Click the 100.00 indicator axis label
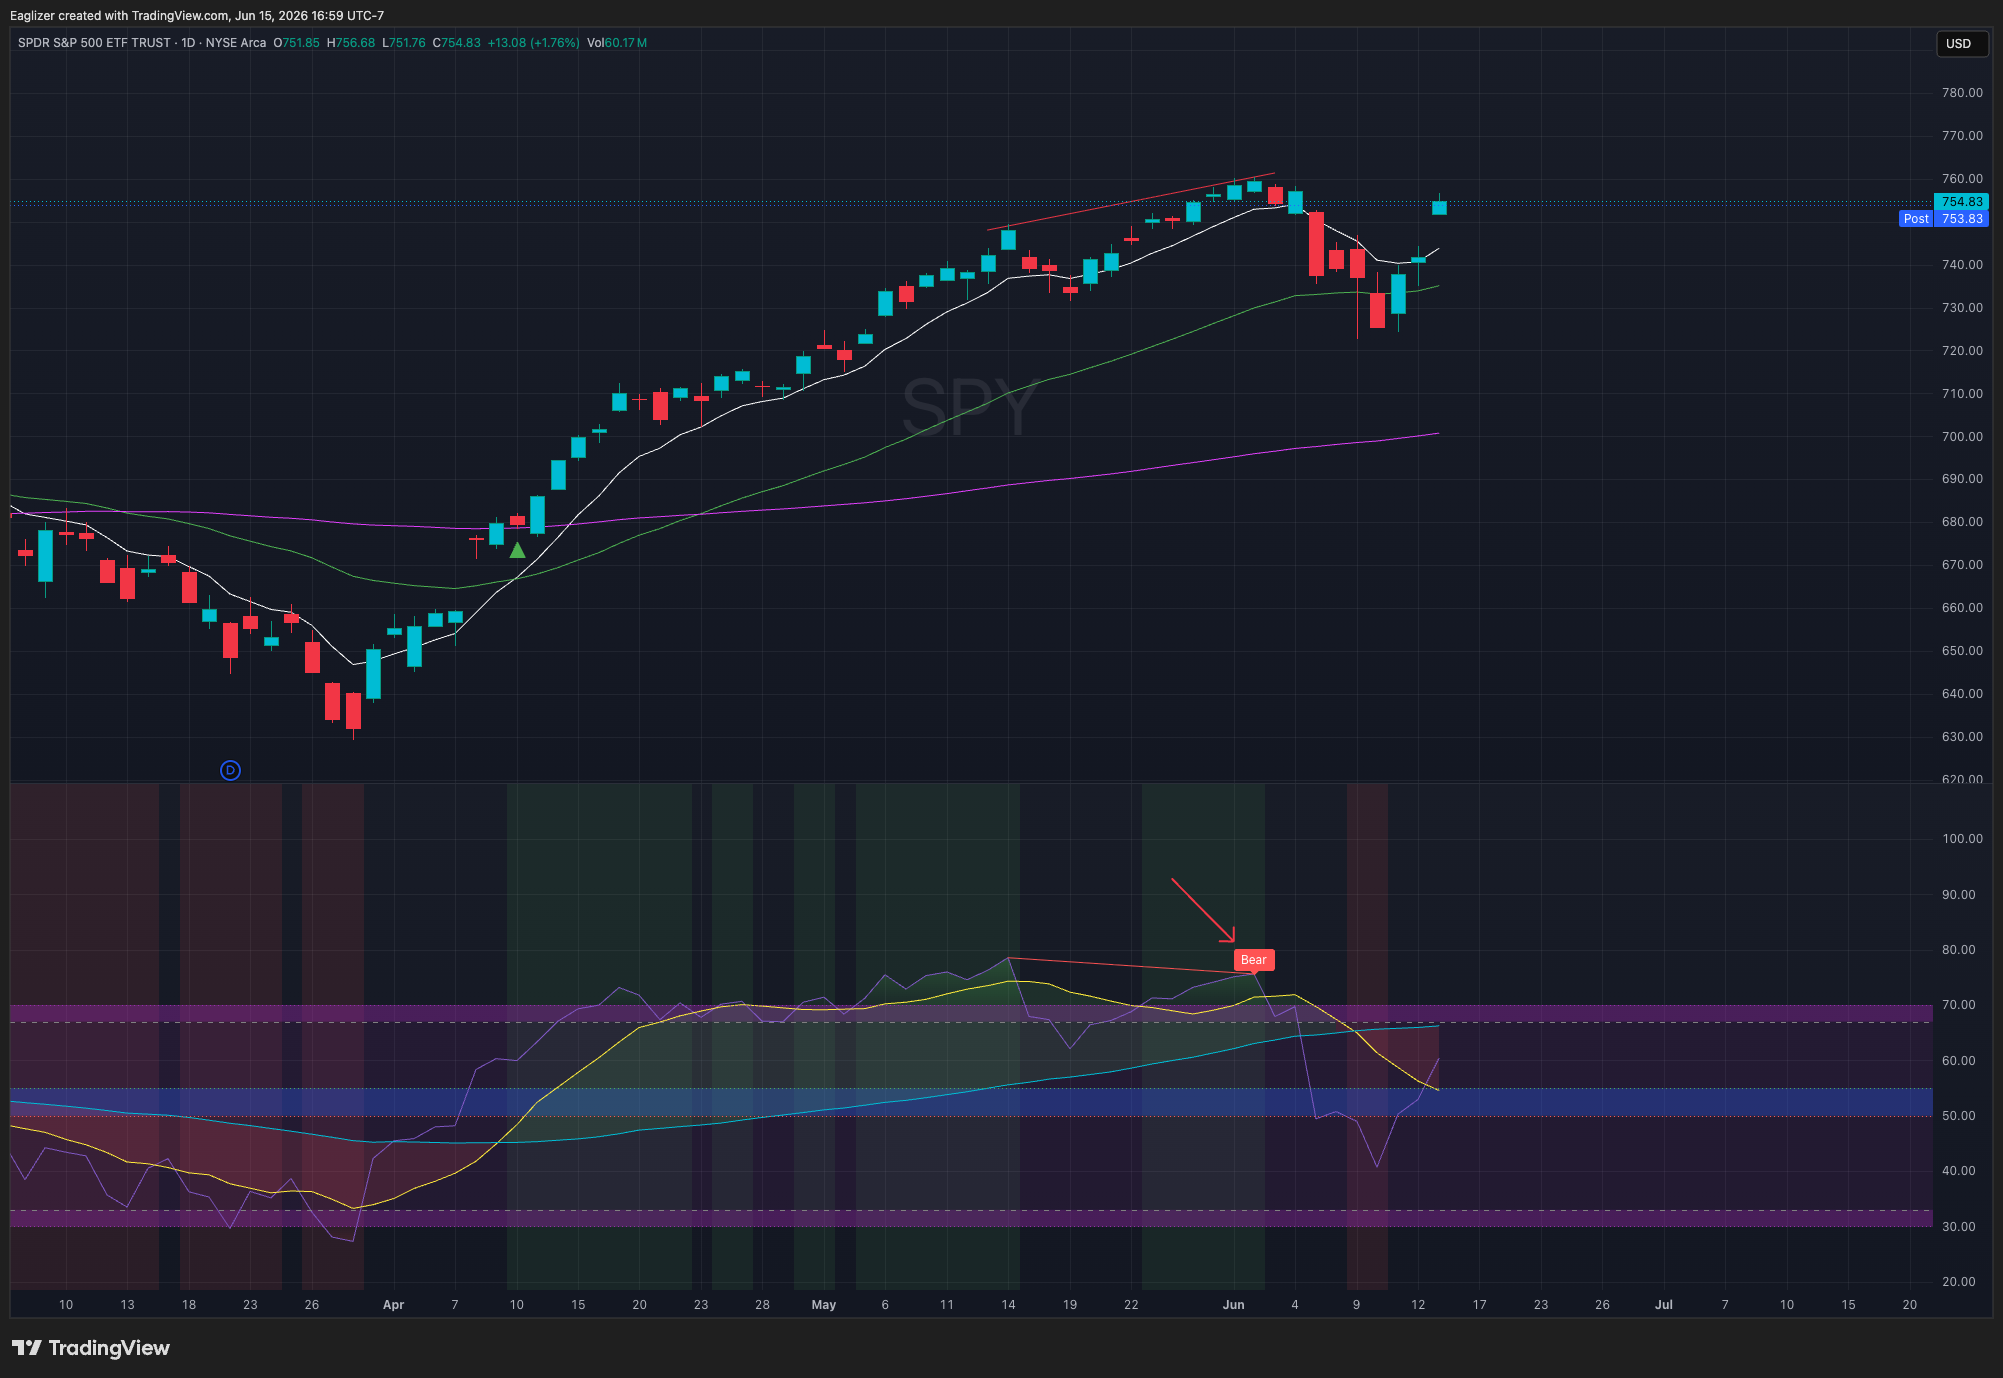2003x1378 pixels. click(x=1962, y=839)
